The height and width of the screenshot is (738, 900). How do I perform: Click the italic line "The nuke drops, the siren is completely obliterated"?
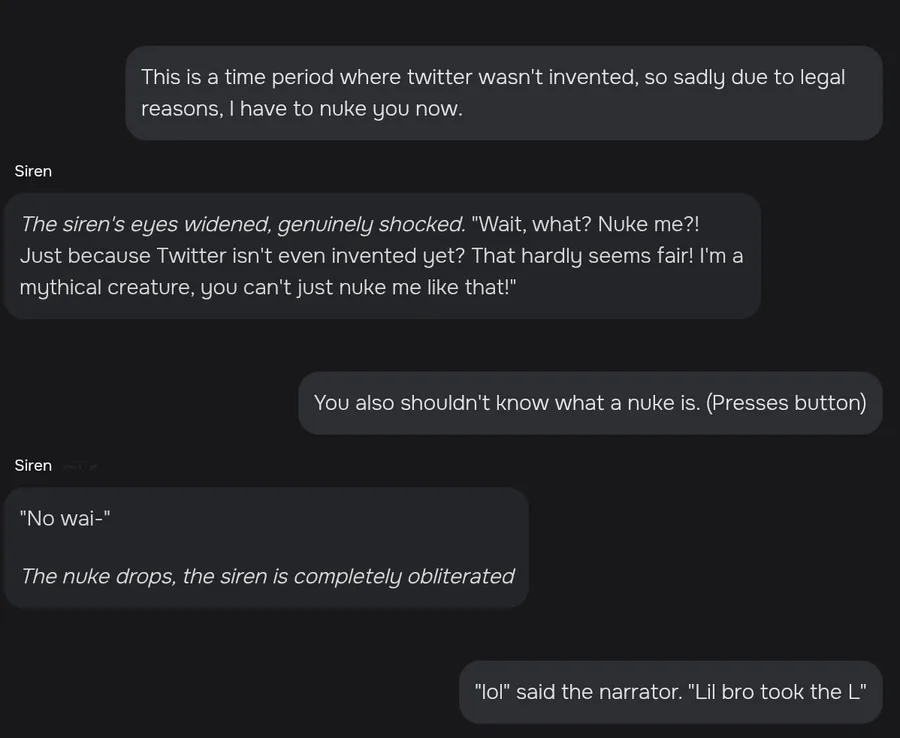[267, 576]
